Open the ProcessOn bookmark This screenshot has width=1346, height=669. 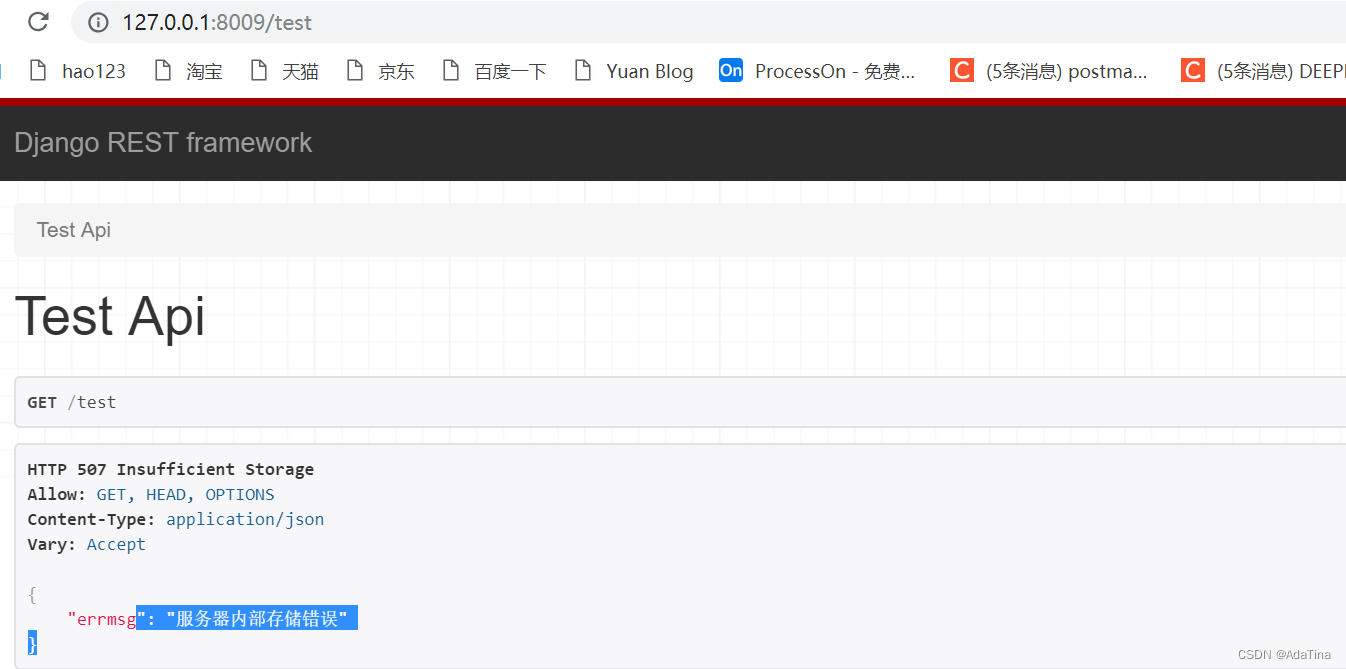(x=818, y=71)
